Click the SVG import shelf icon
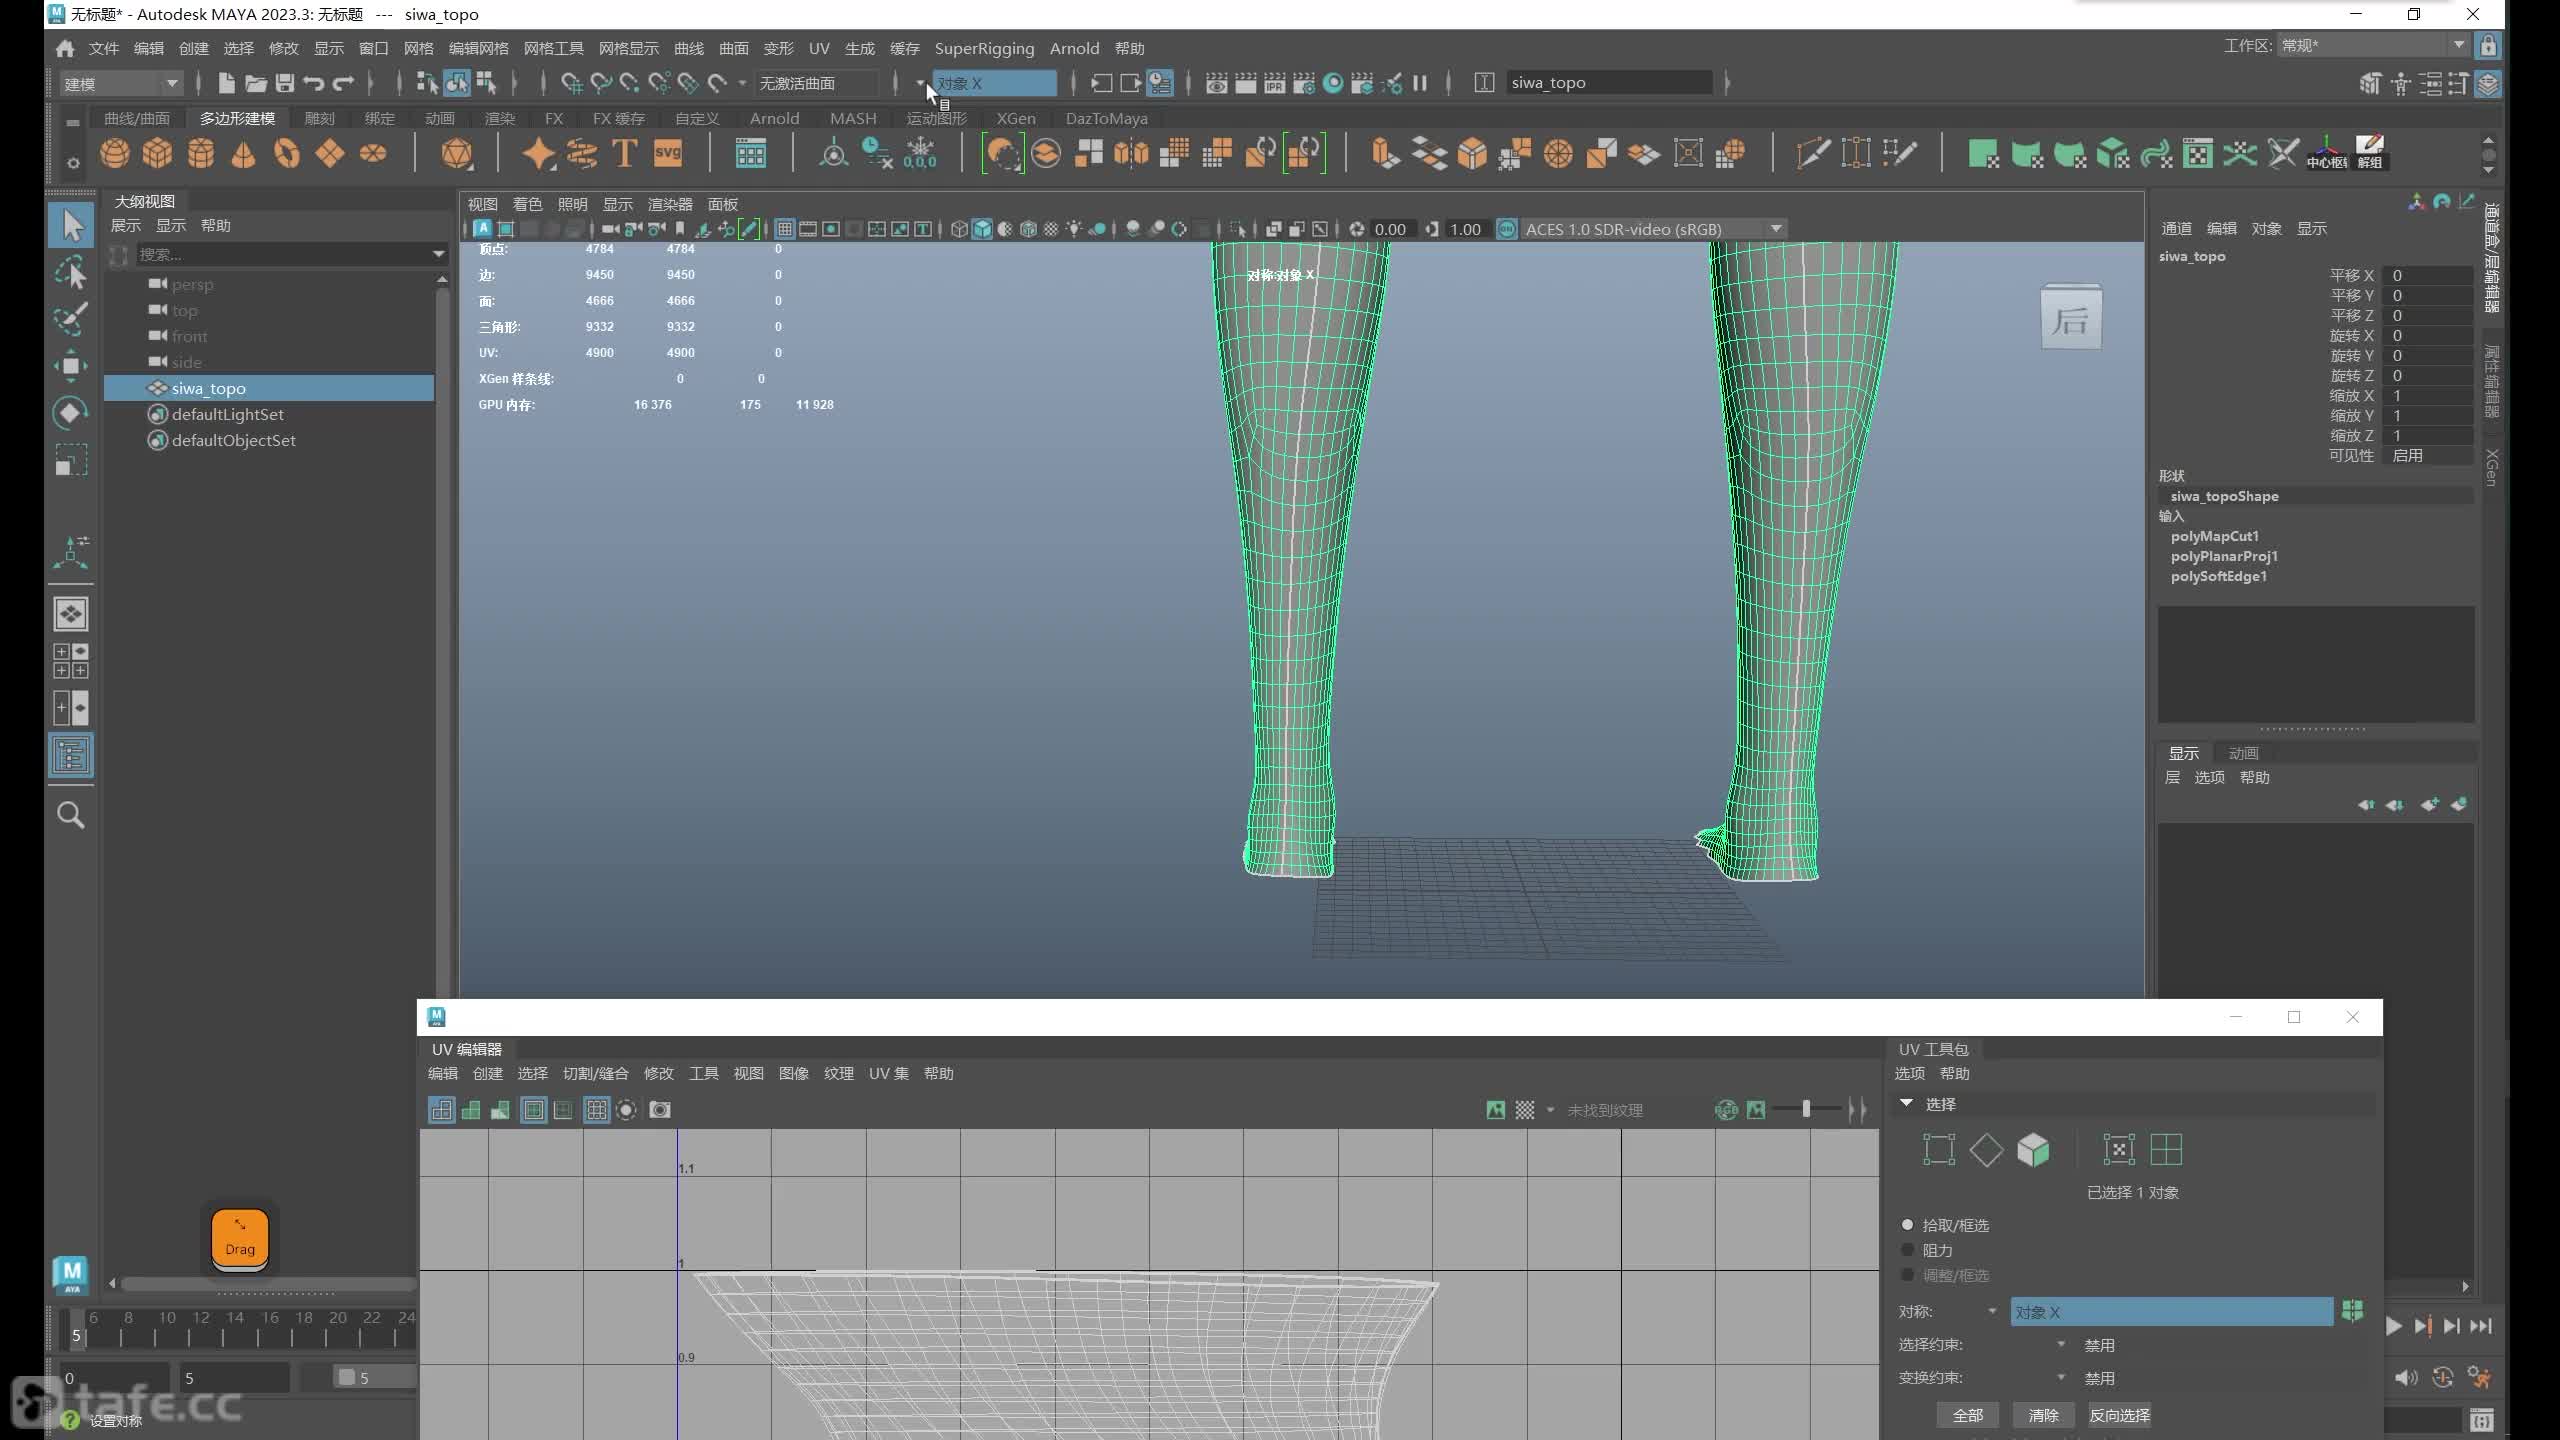 (668, 154)
